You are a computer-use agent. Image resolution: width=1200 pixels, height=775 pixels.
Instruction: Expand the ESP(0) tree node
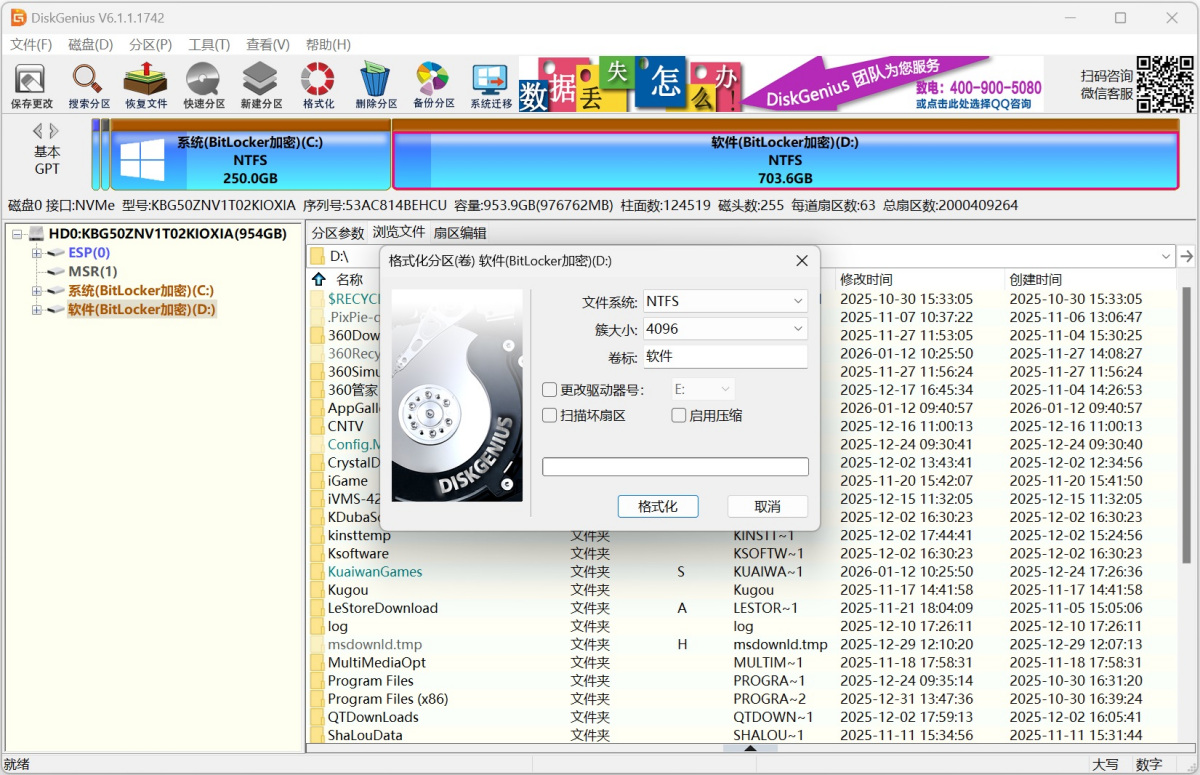(37, 253)
